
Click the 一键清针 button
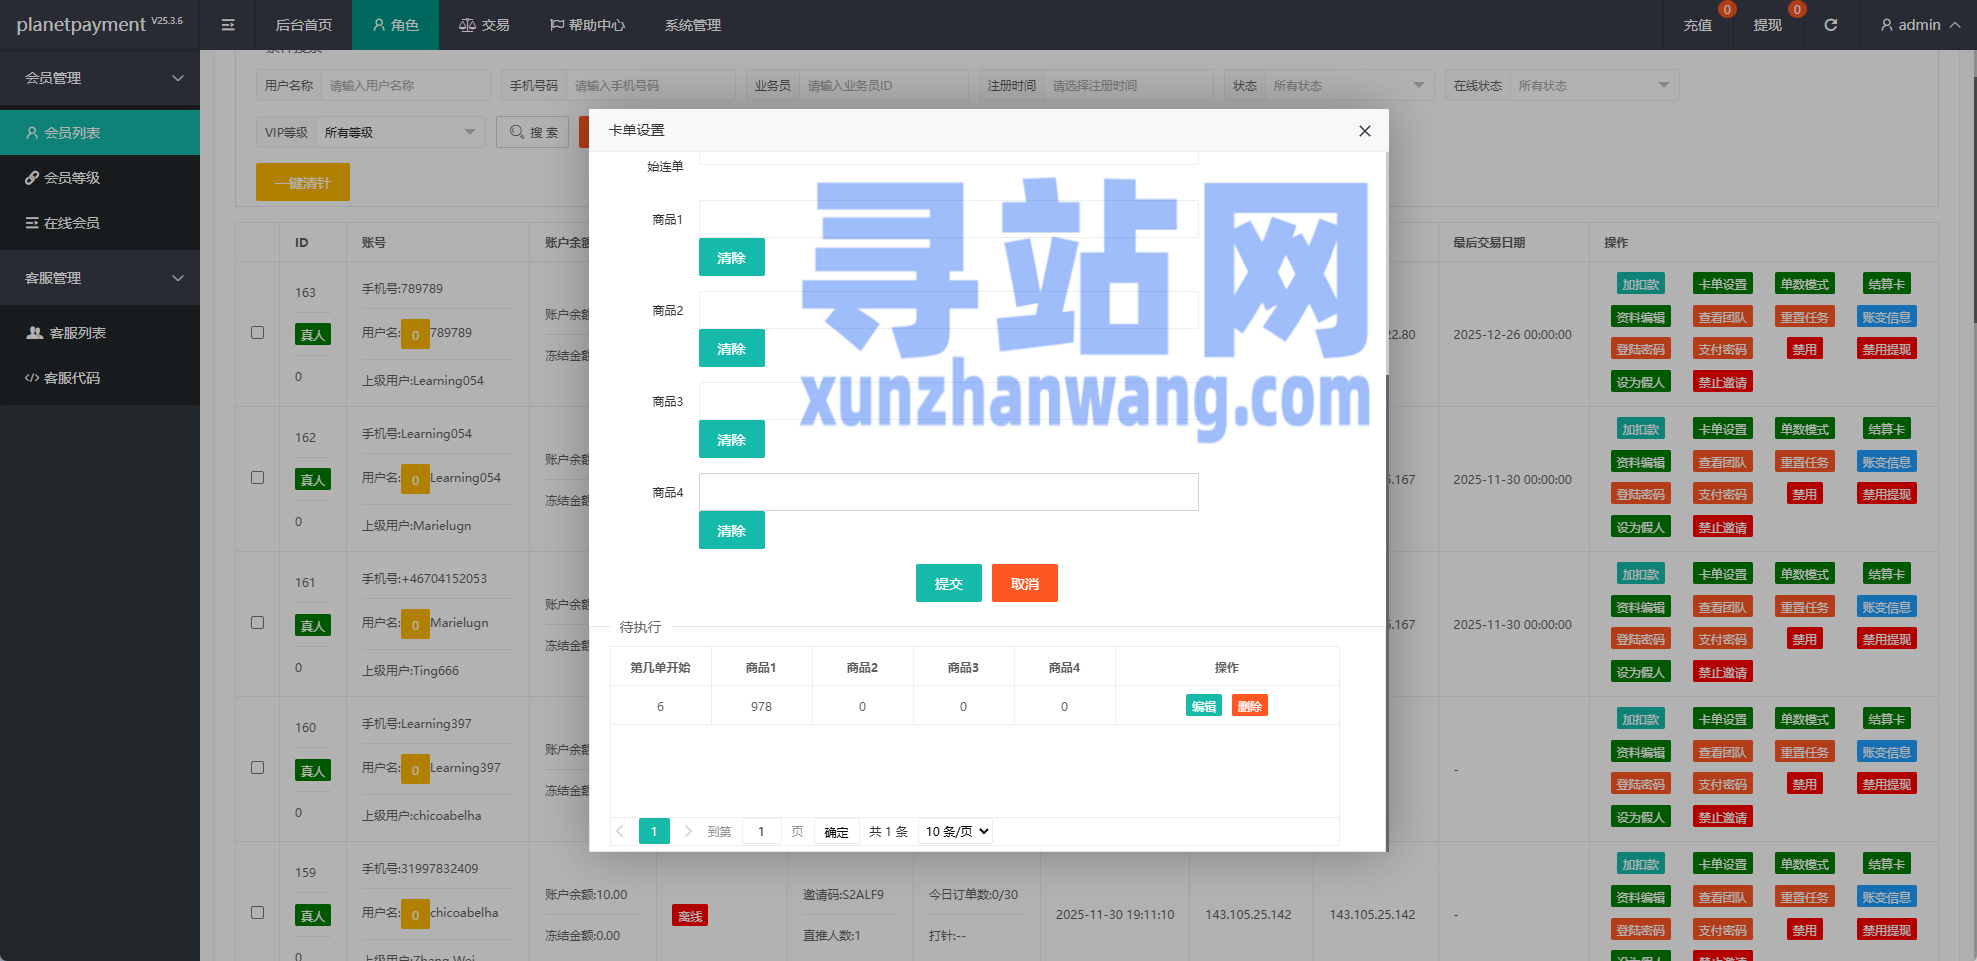(302, 182)
